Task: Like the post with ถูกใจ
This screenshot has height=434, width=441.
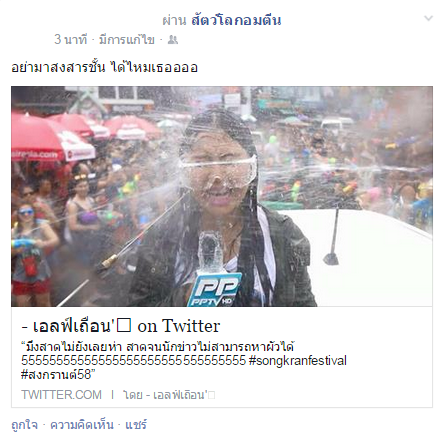Action: tap(24, 425)
